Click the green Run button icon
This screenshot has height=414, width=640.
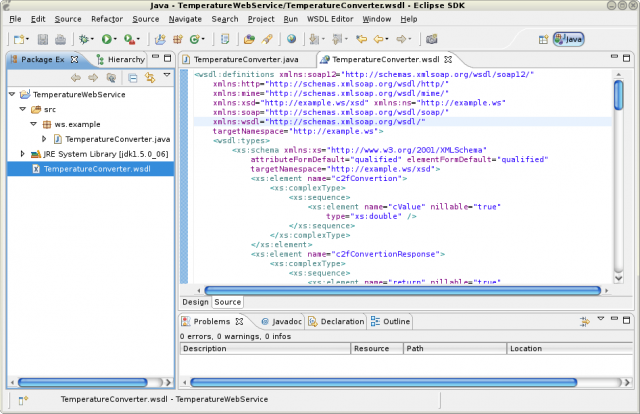pyautogui.click(x=107, y=39)
